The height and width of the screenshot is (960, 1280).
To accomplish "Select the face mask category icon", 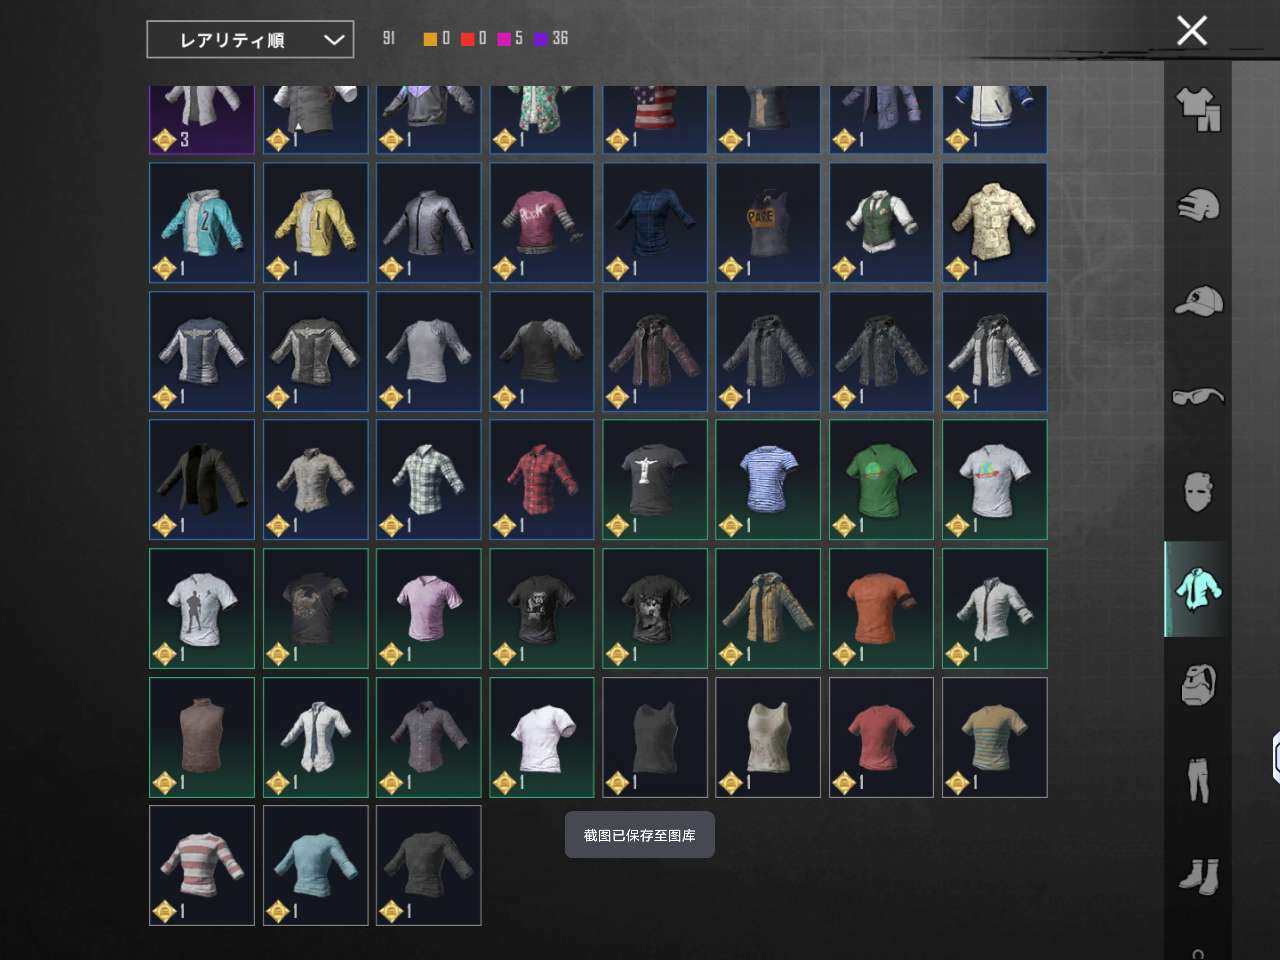I will 1198,492.
